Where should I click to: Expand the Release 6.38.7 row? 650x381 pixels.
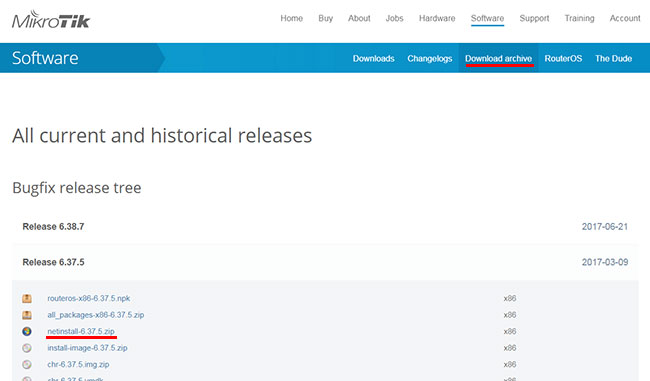(325, 226)
